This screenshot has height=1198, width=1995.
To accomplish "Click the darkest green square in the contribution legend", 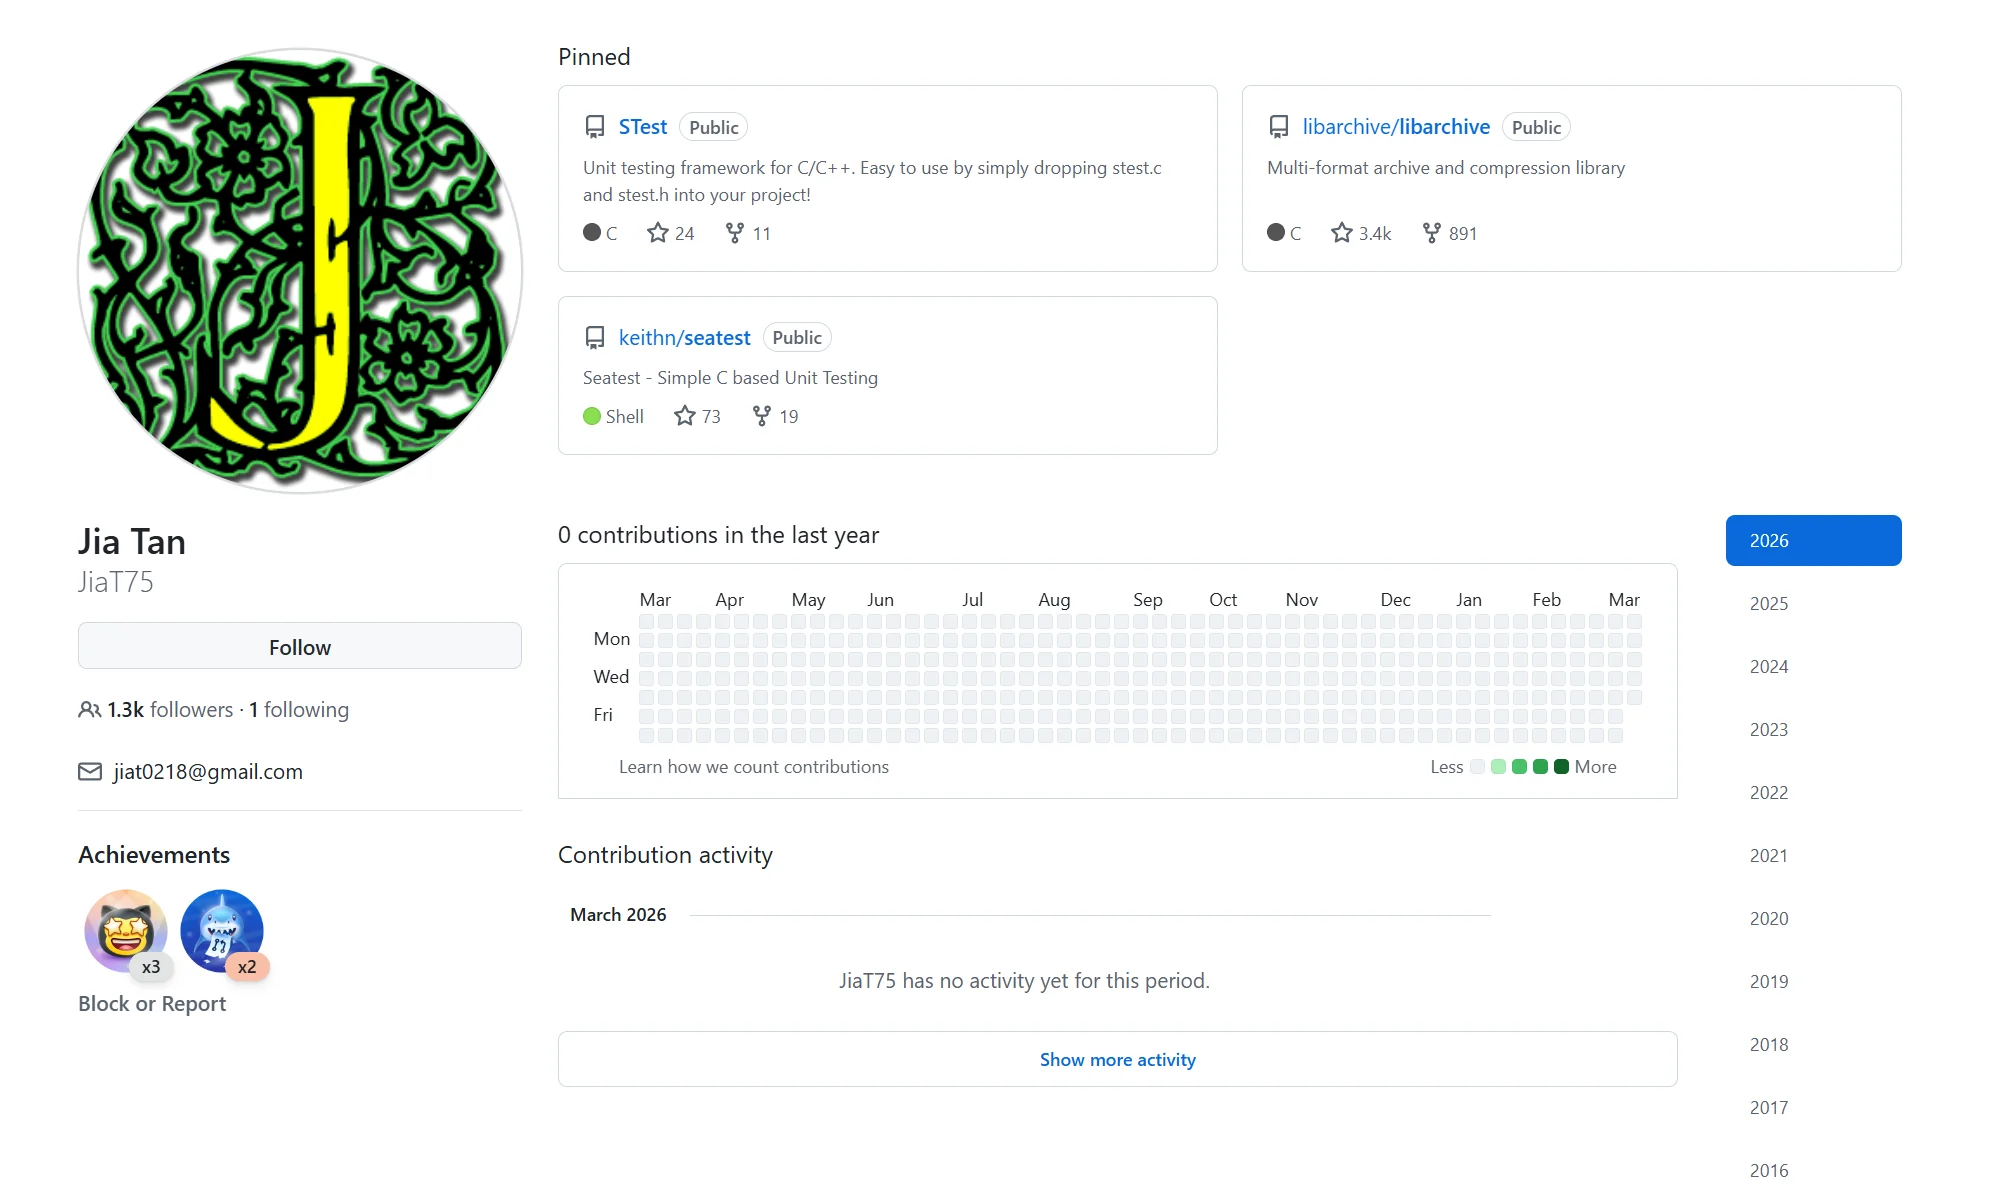I will point(1561,767).
